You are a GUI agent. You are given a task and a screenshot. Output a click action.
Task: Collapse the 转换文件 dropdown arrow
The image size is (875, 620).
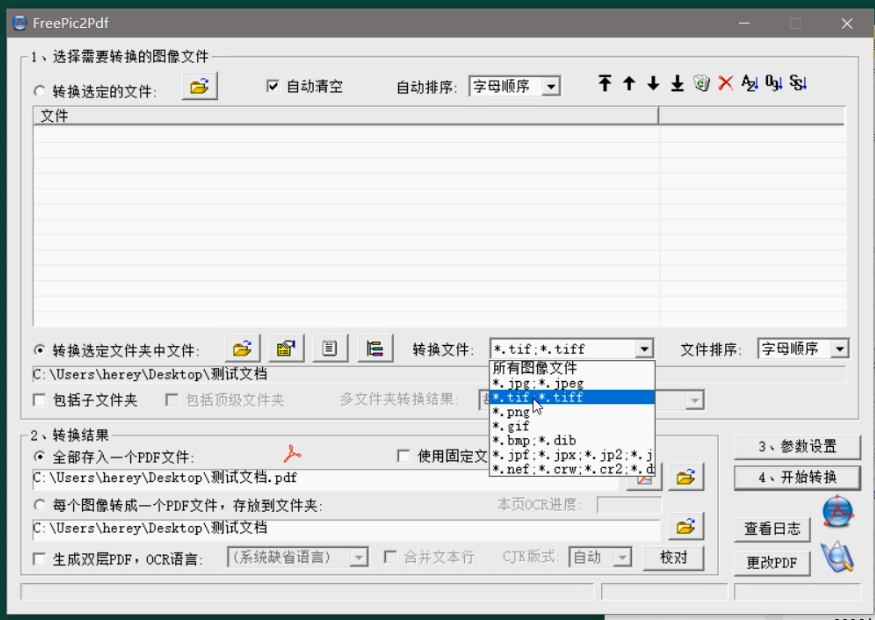[644, 349]
